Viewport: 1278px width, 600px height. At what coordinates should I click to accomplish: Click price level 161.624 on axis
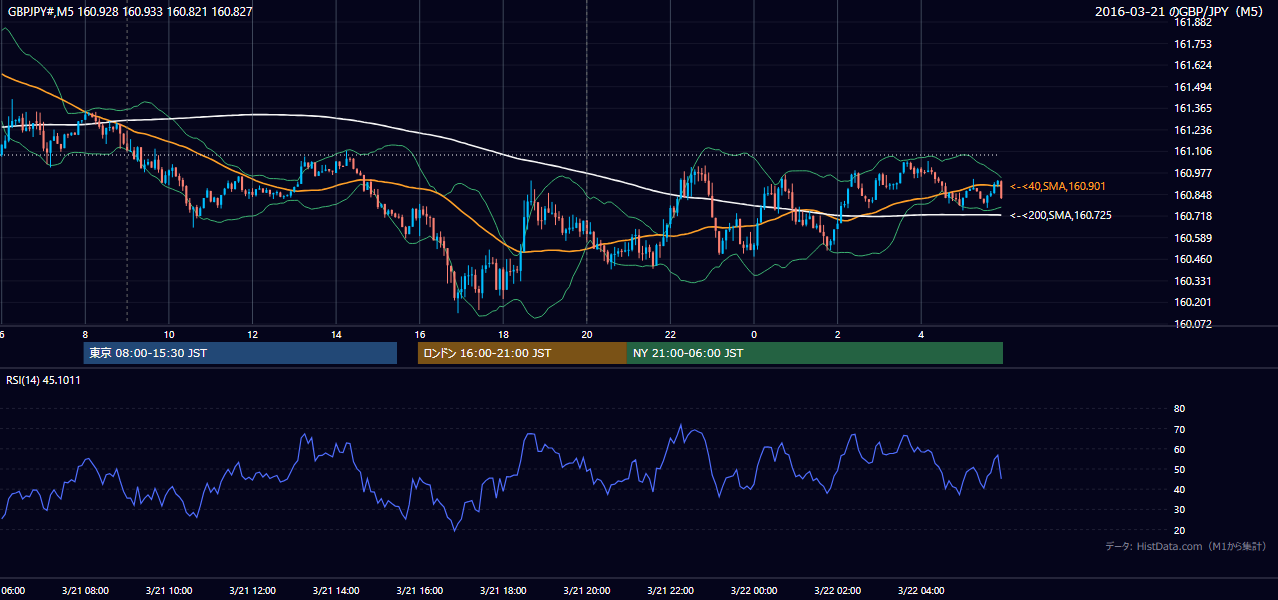coord(1193,65)
